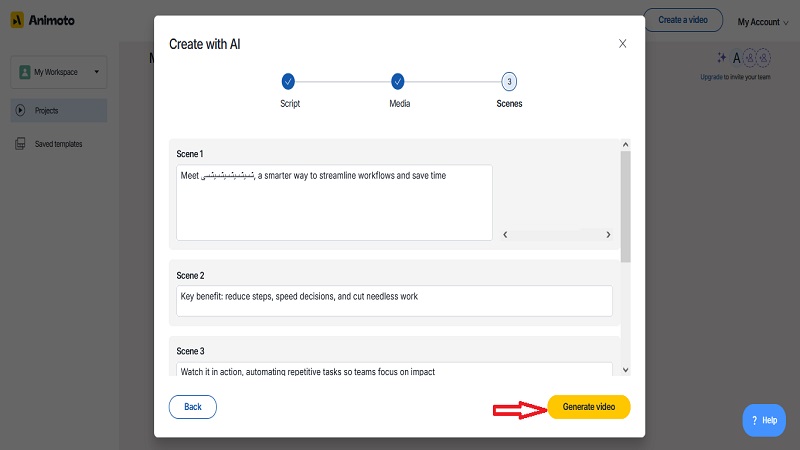Click the sparkle AI icon near avatars
The image size is (800, 450).
pos(721,58)
